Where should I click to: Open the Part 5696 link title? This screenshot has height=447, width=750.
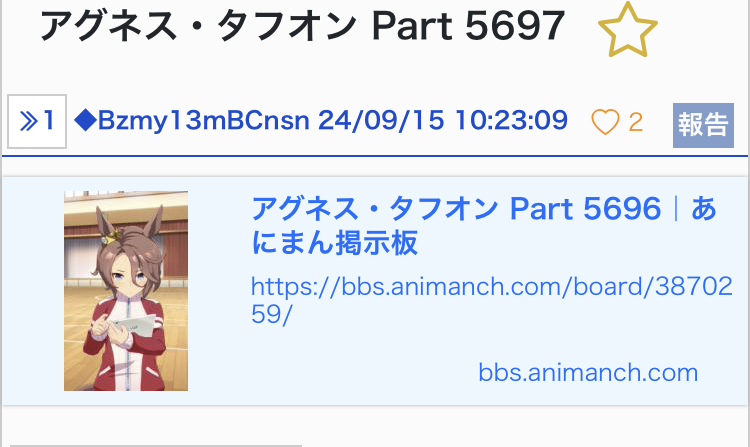click(484, 225)
